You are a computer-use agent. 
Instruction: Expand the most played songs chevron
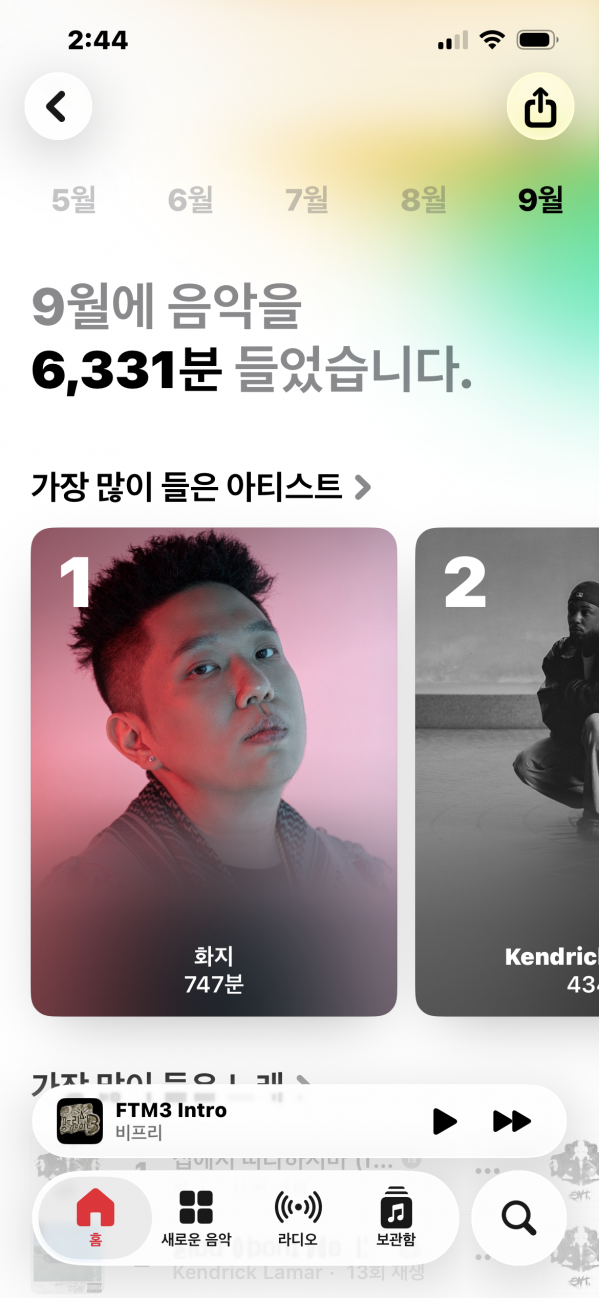(305, 1082)
